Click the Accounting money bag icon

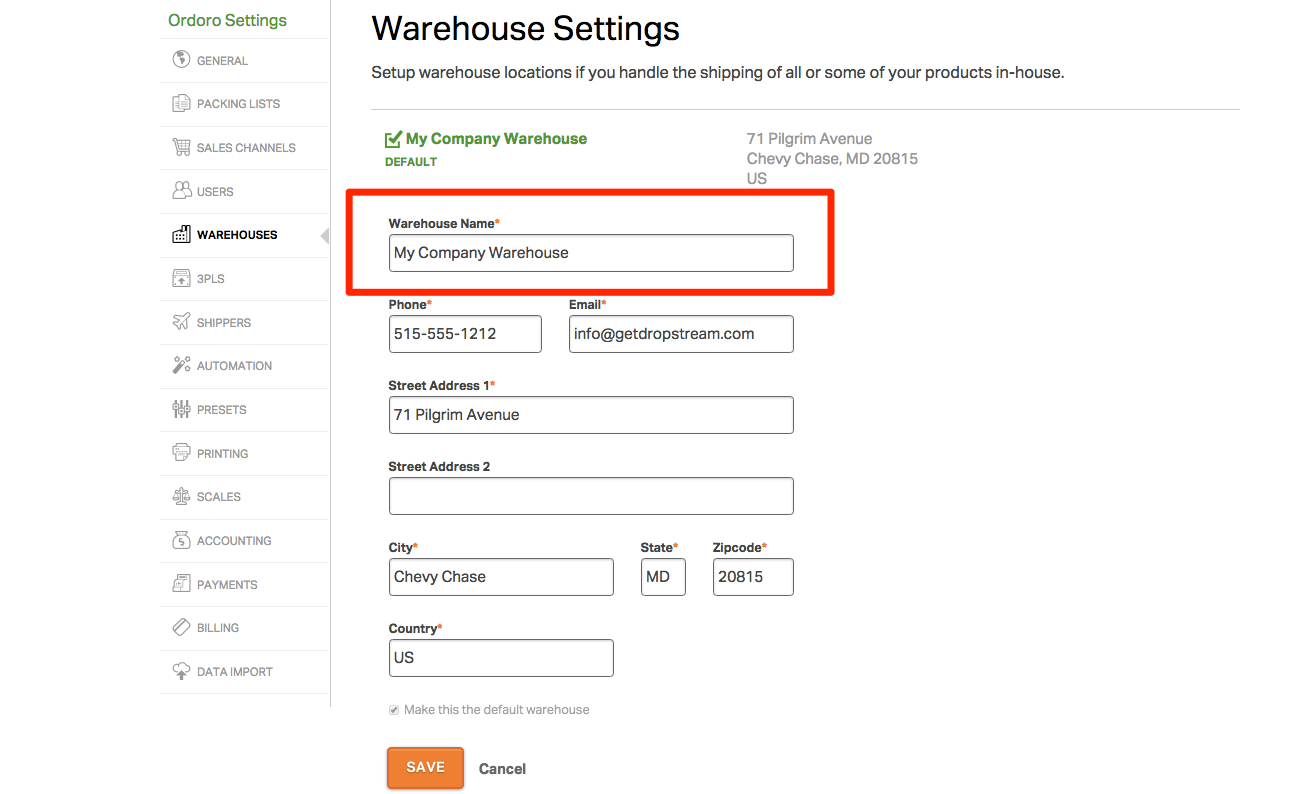pos(181,540)
